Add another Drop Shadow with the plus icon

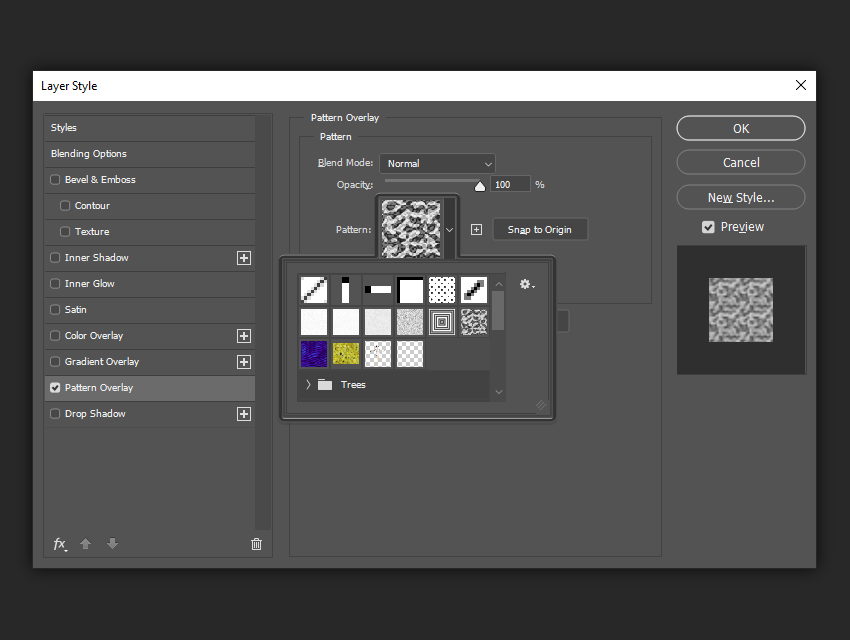[x=244, y=414]
